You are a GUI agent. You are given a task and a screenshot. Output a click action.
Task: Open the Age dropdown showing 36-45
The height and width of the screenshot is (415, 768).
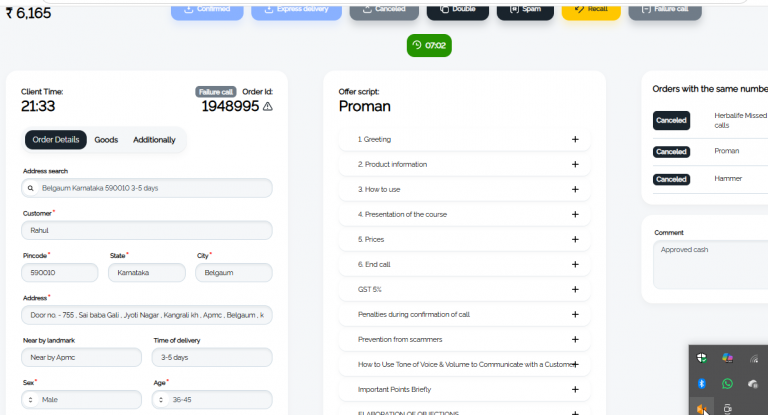click(x=212, y=400)
